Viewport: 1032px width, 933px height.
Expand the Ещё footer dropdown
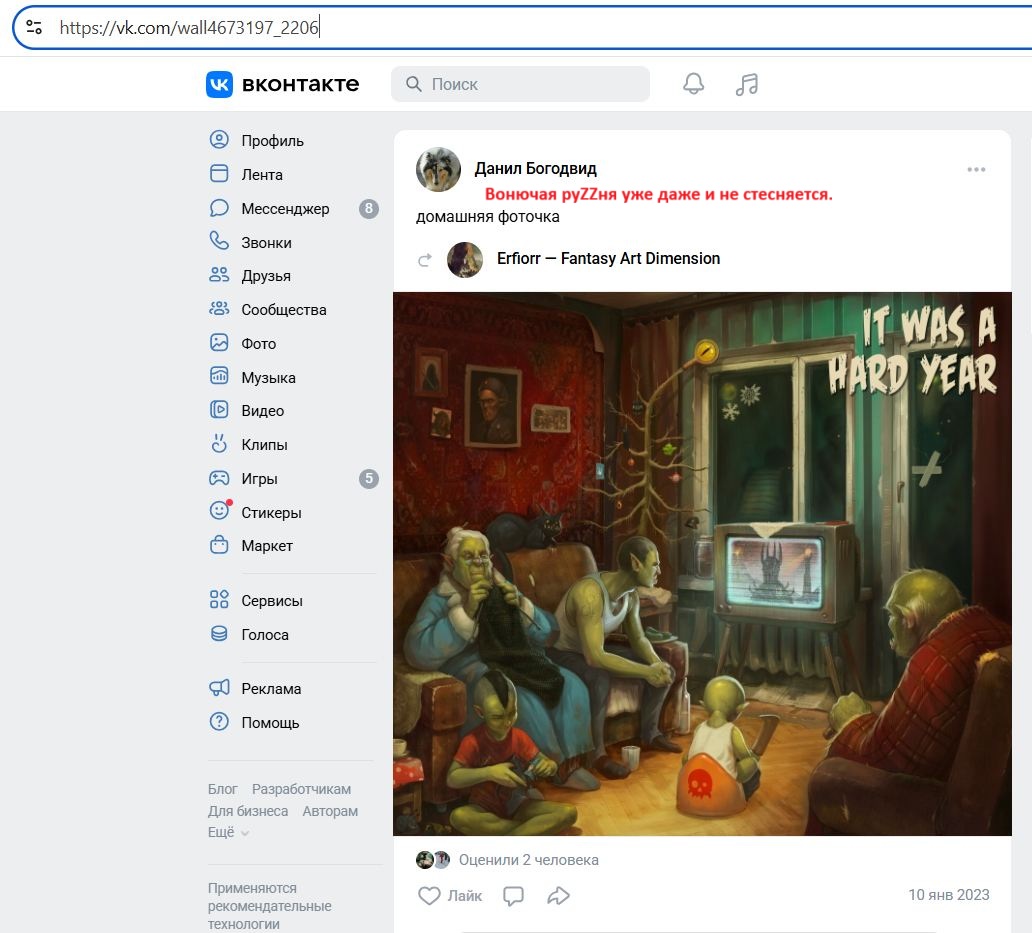[x=228, y=832]
